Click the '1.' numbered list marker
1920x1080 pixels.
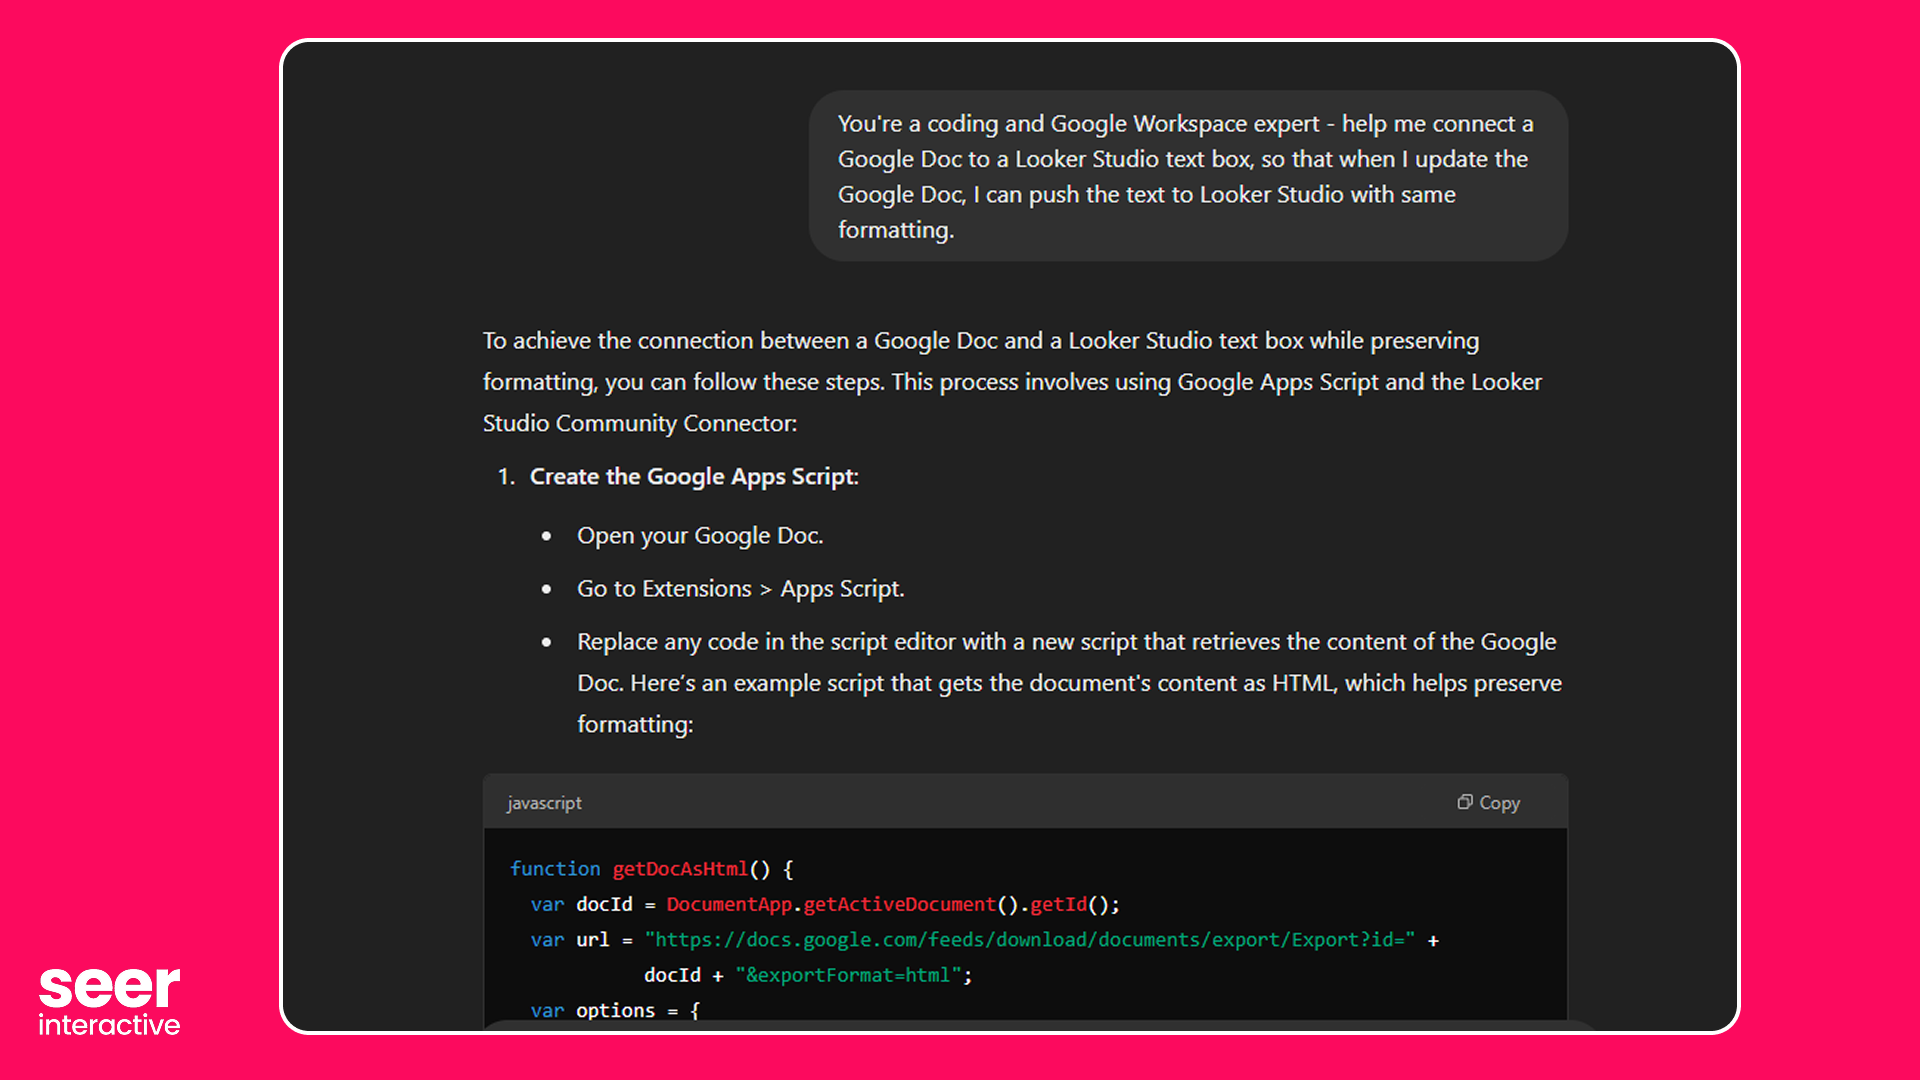tap(506, 477)
